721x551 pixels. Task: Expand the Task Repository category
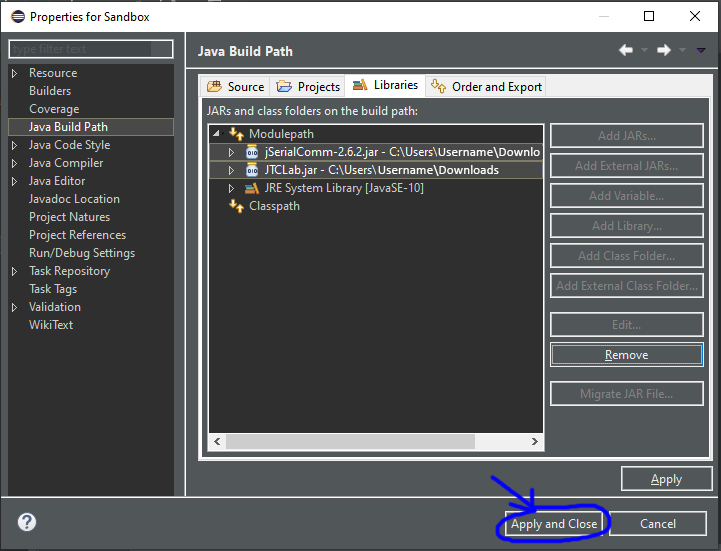tap(14, 271)
